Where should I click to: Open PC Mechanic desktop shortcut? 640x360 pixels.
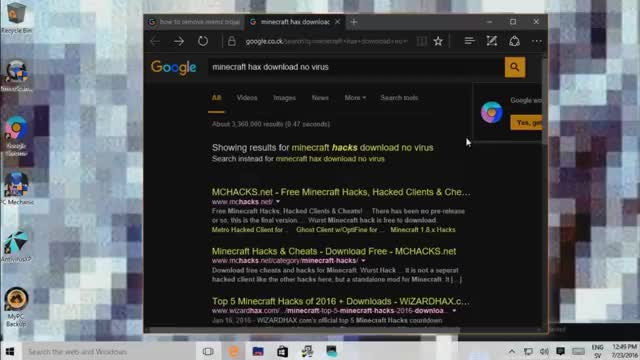[17, 188]
